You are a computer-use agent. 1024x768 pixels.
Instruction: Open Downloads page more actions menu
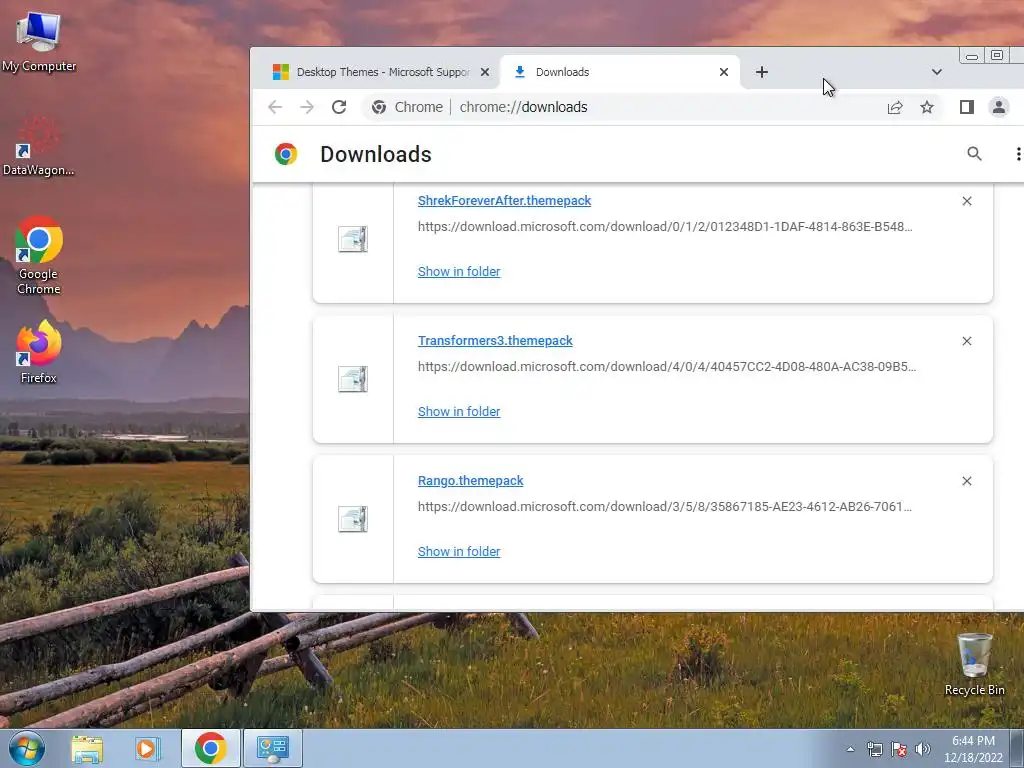pyautogui.click(x=1017, y=154)
